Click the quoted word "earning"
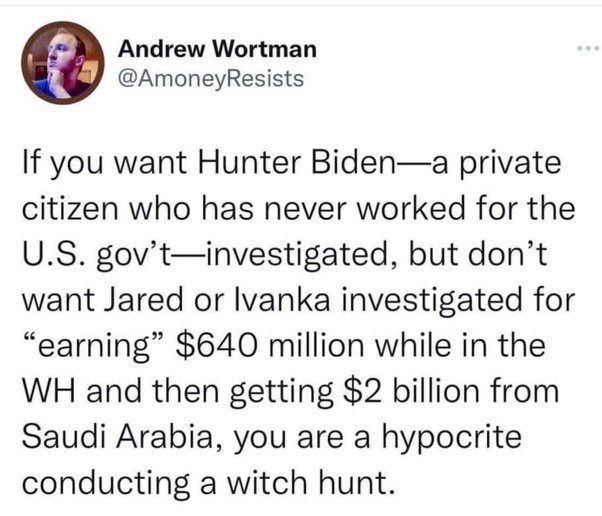The image size is (602, 516). click(x=95, y=346)
